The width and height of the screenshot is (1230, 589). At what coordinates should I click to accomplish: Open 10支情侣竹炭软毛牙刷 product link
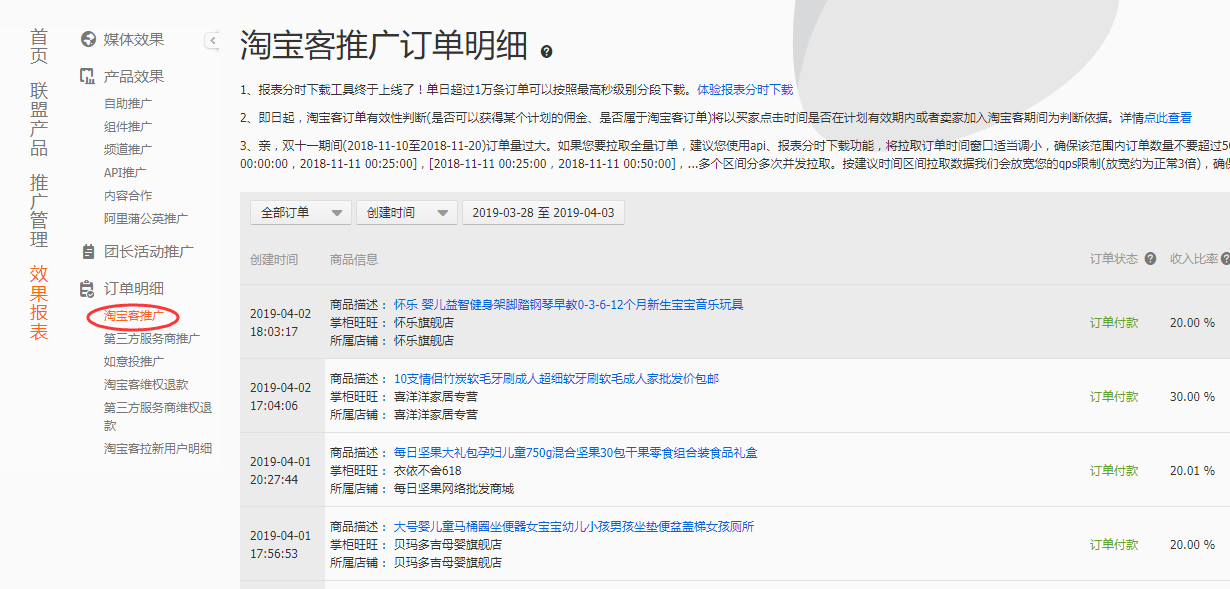click(556, 378)
